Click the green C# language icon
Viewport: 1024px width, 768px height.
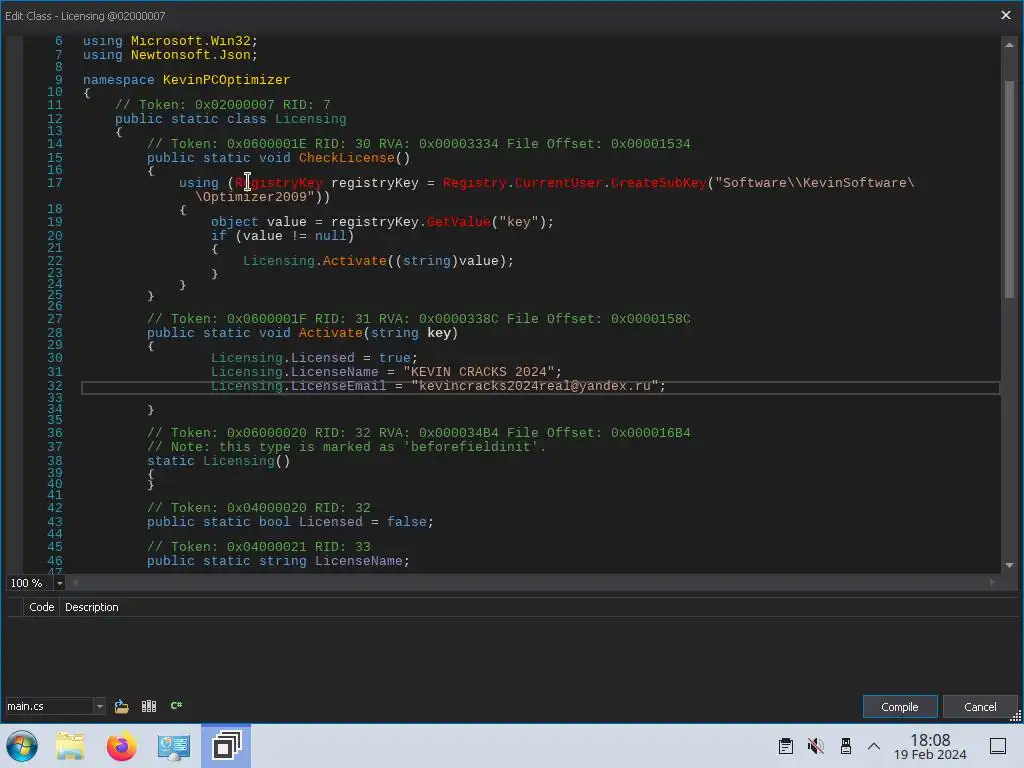[x=176, y=706]
